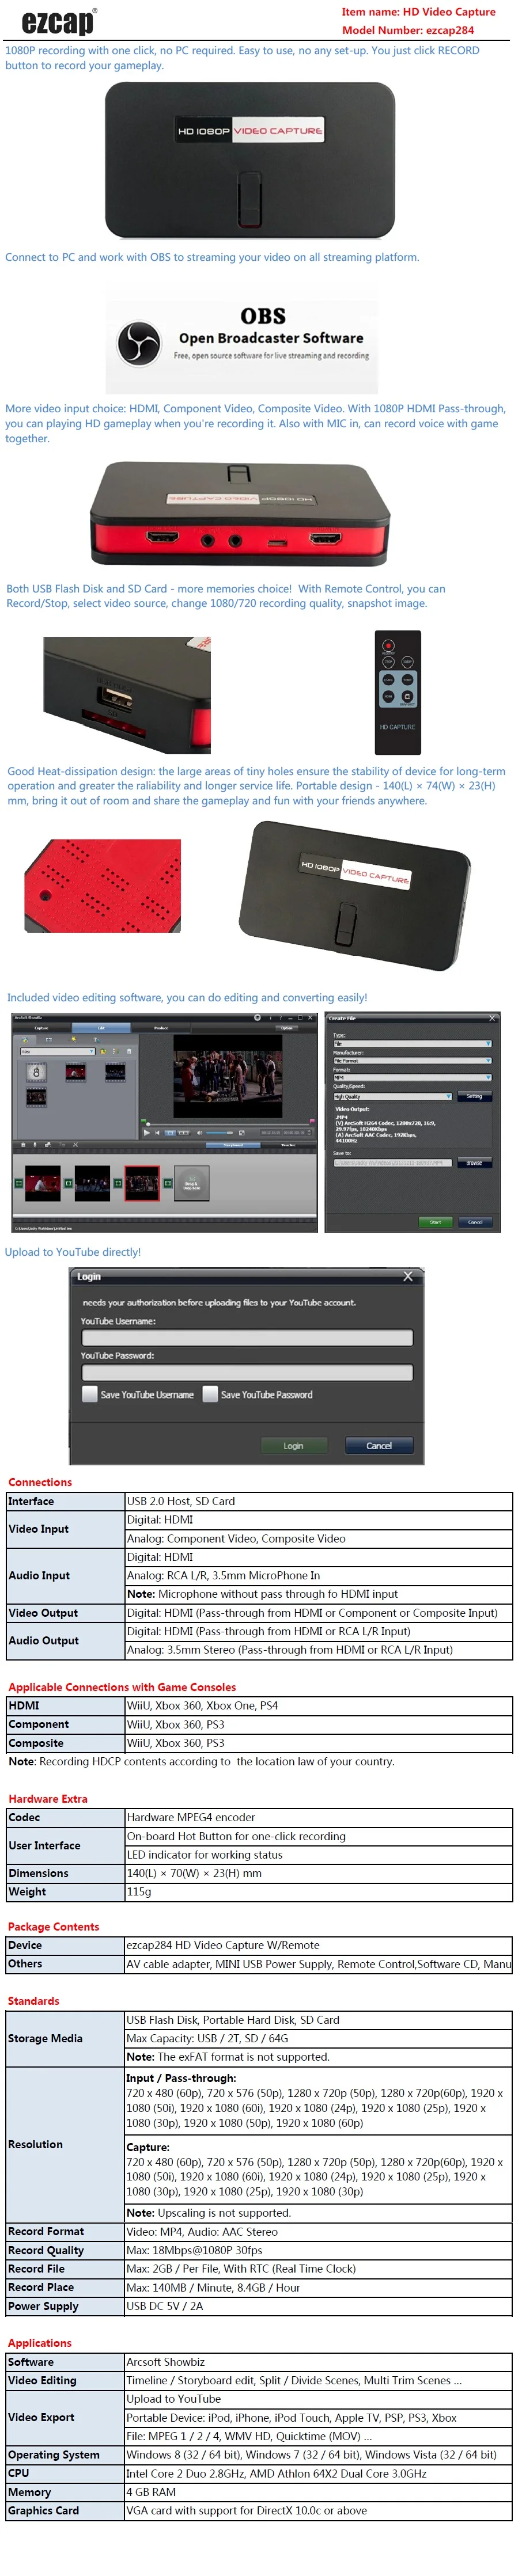Click Cancel in the YouTube login dialog
This screenshot has height=2576, width=522.
[379, 1446]
